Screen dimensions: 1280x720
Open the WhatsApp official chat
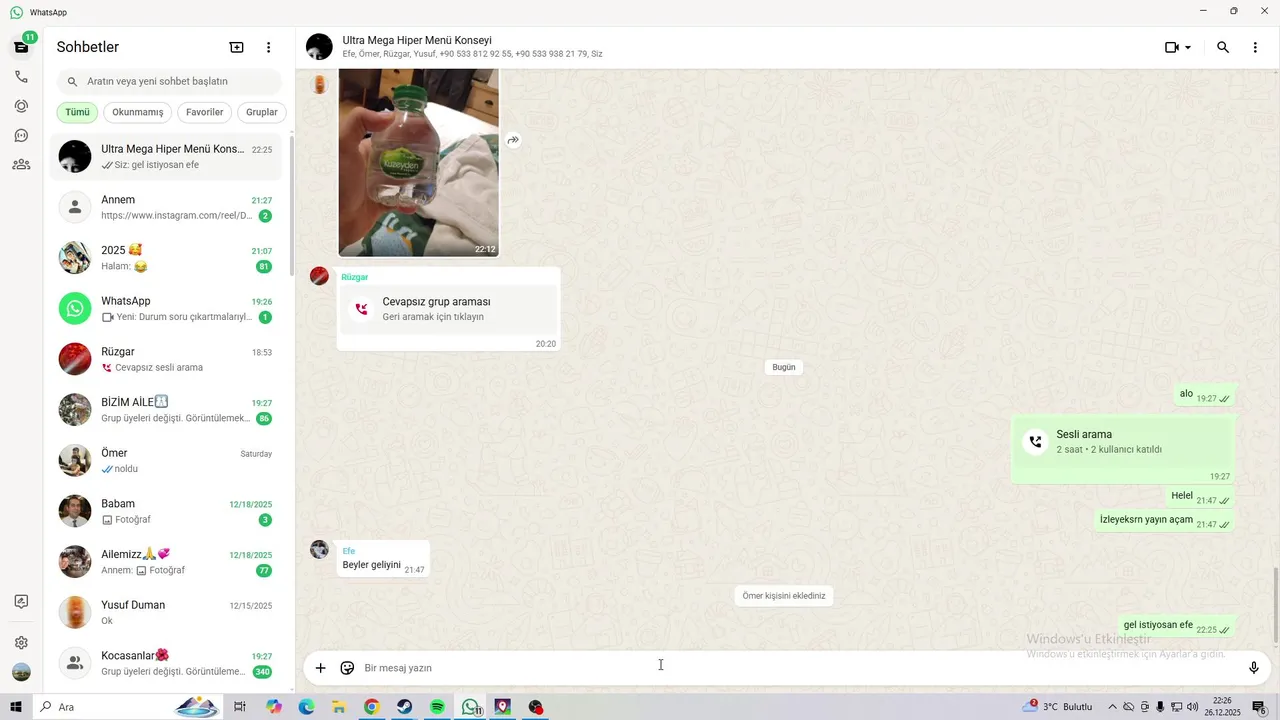tap(166, 308)
